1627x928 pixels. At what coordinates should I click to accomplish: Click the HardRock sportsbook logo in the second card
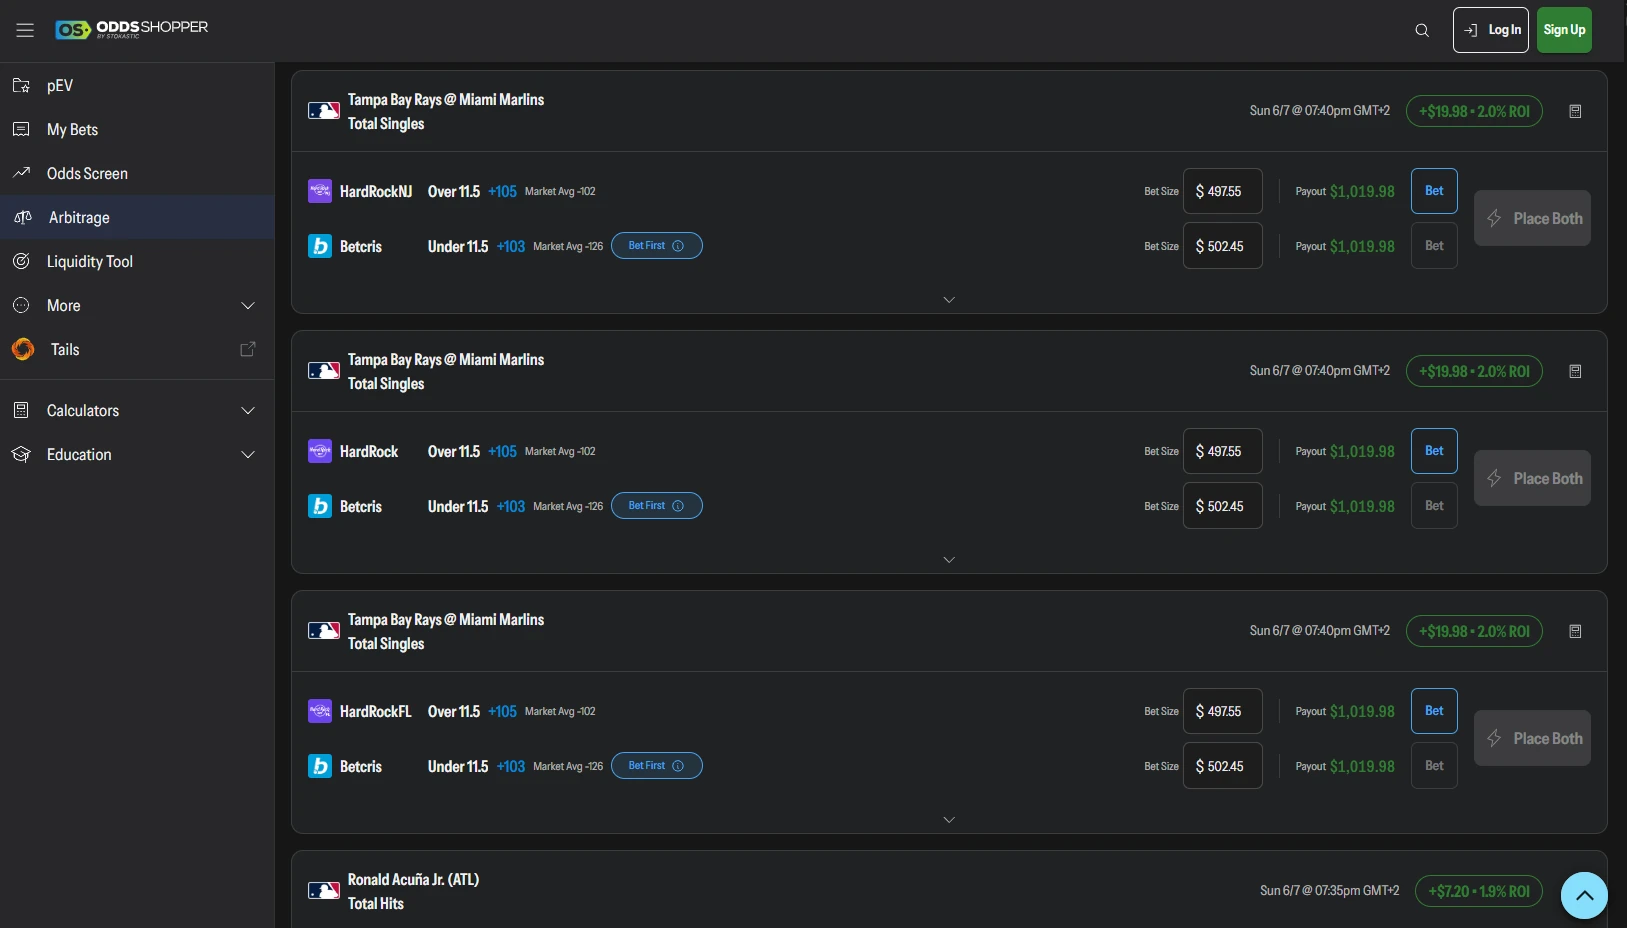(x=320, y=451)
